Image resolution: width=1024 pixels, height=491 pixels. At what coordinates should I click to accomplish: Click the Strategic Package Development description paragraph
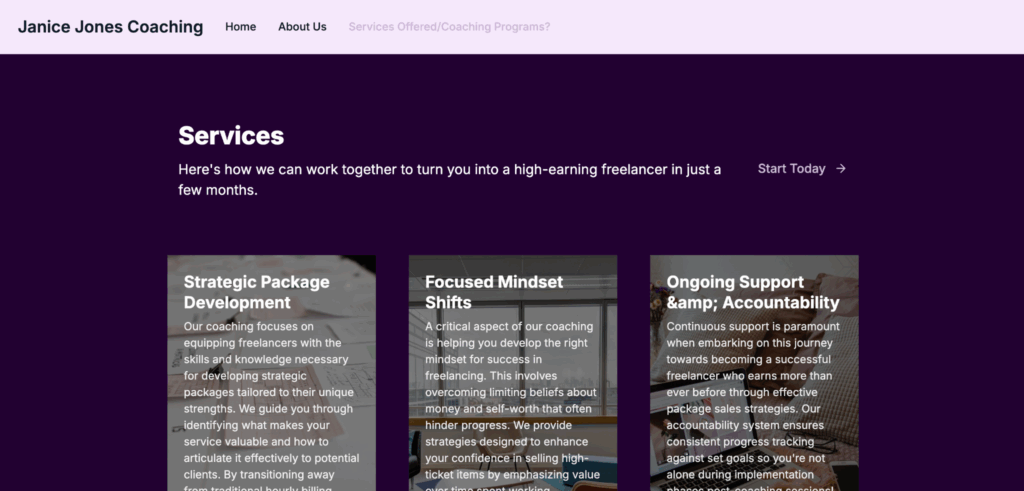[270, 400]
